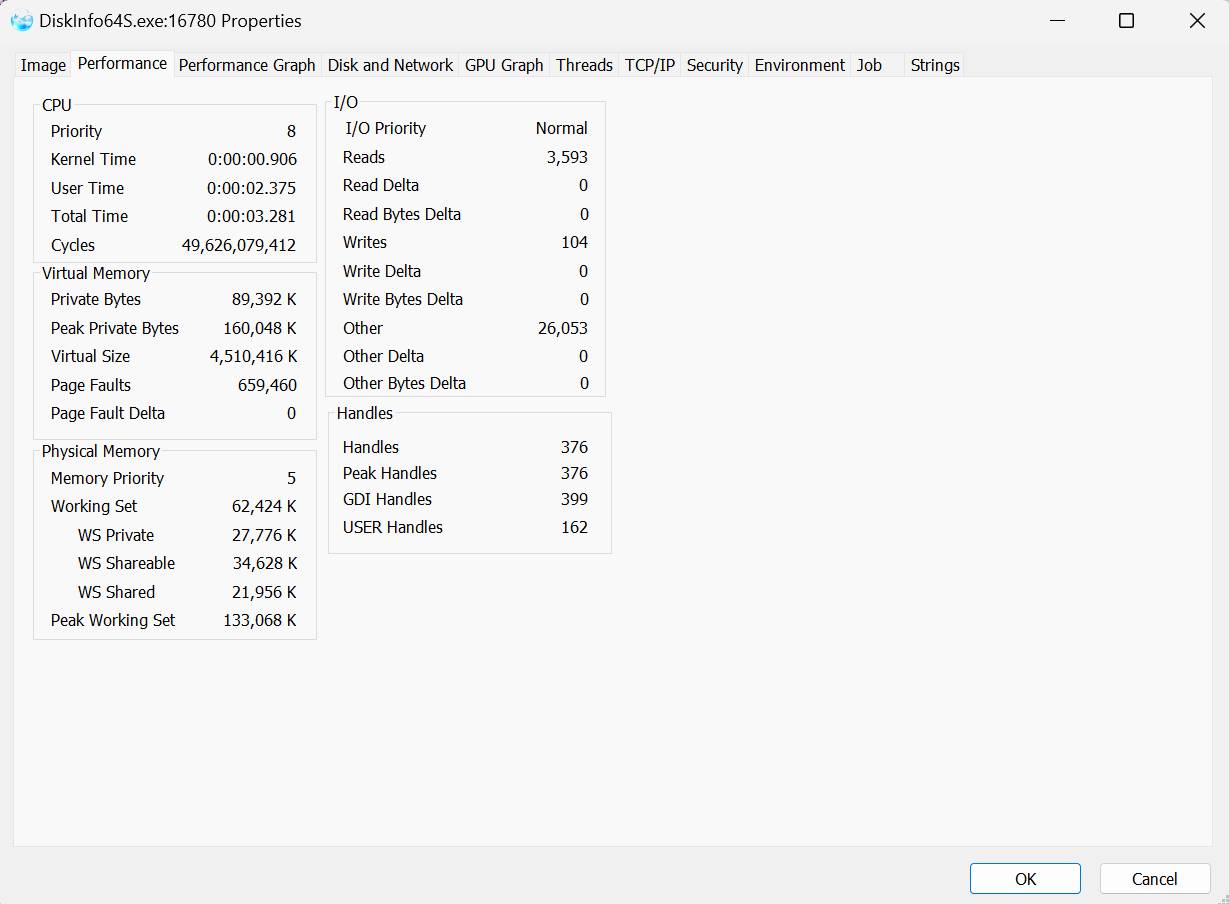Screen dimensions: 1229x904
Task: Select the Peak Handles value 376
Action: [x=575, y=473]
